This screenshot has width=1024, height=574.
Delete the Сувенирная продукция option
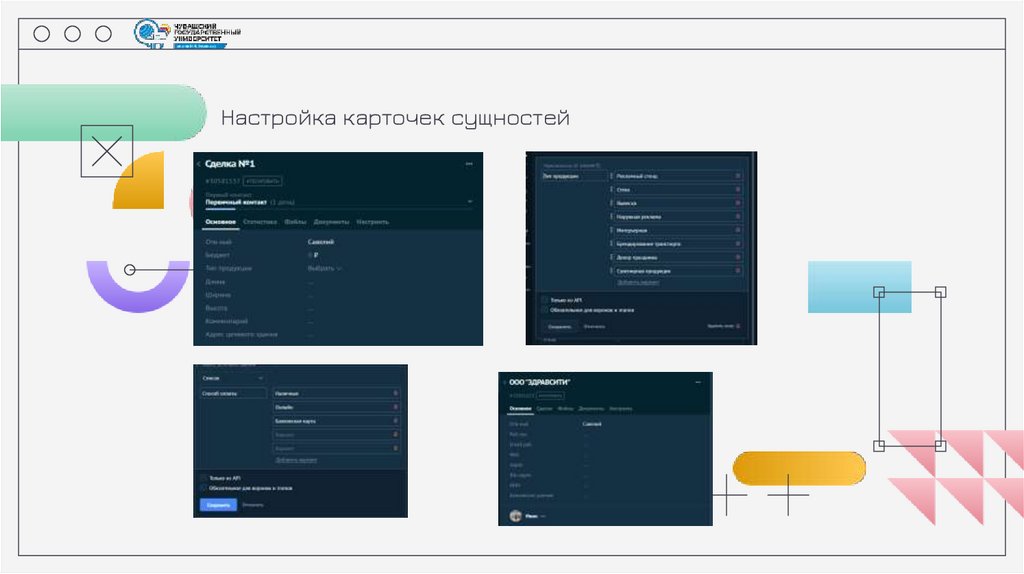738,270
